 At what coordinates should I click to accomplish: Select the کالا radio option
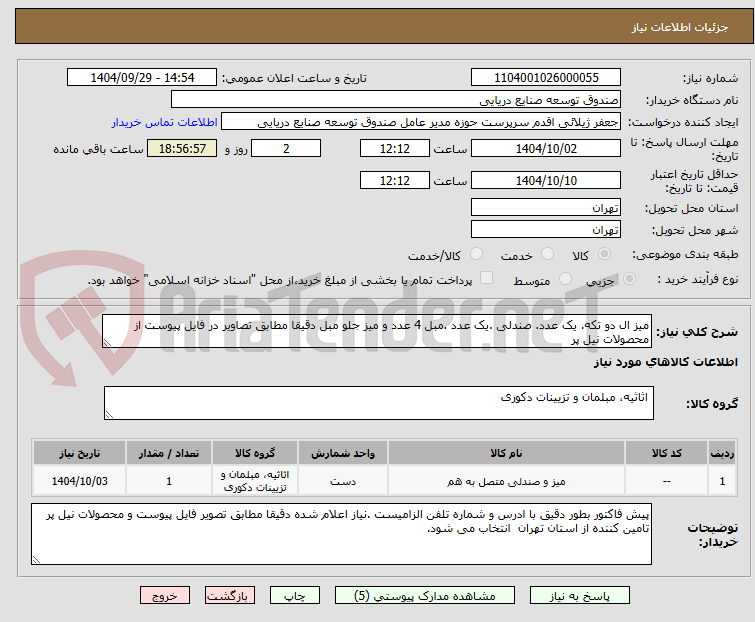click(604, 254)
